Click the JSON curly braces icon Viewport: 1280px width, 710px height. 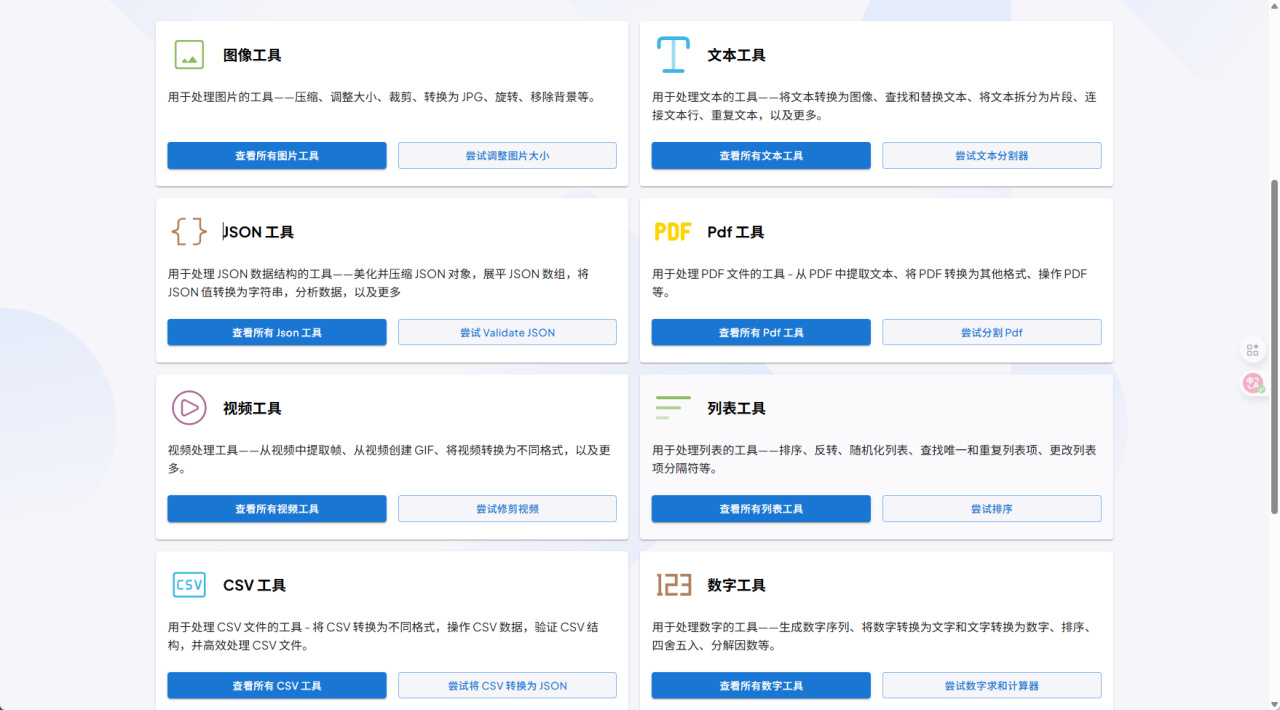tap(189, 232)
